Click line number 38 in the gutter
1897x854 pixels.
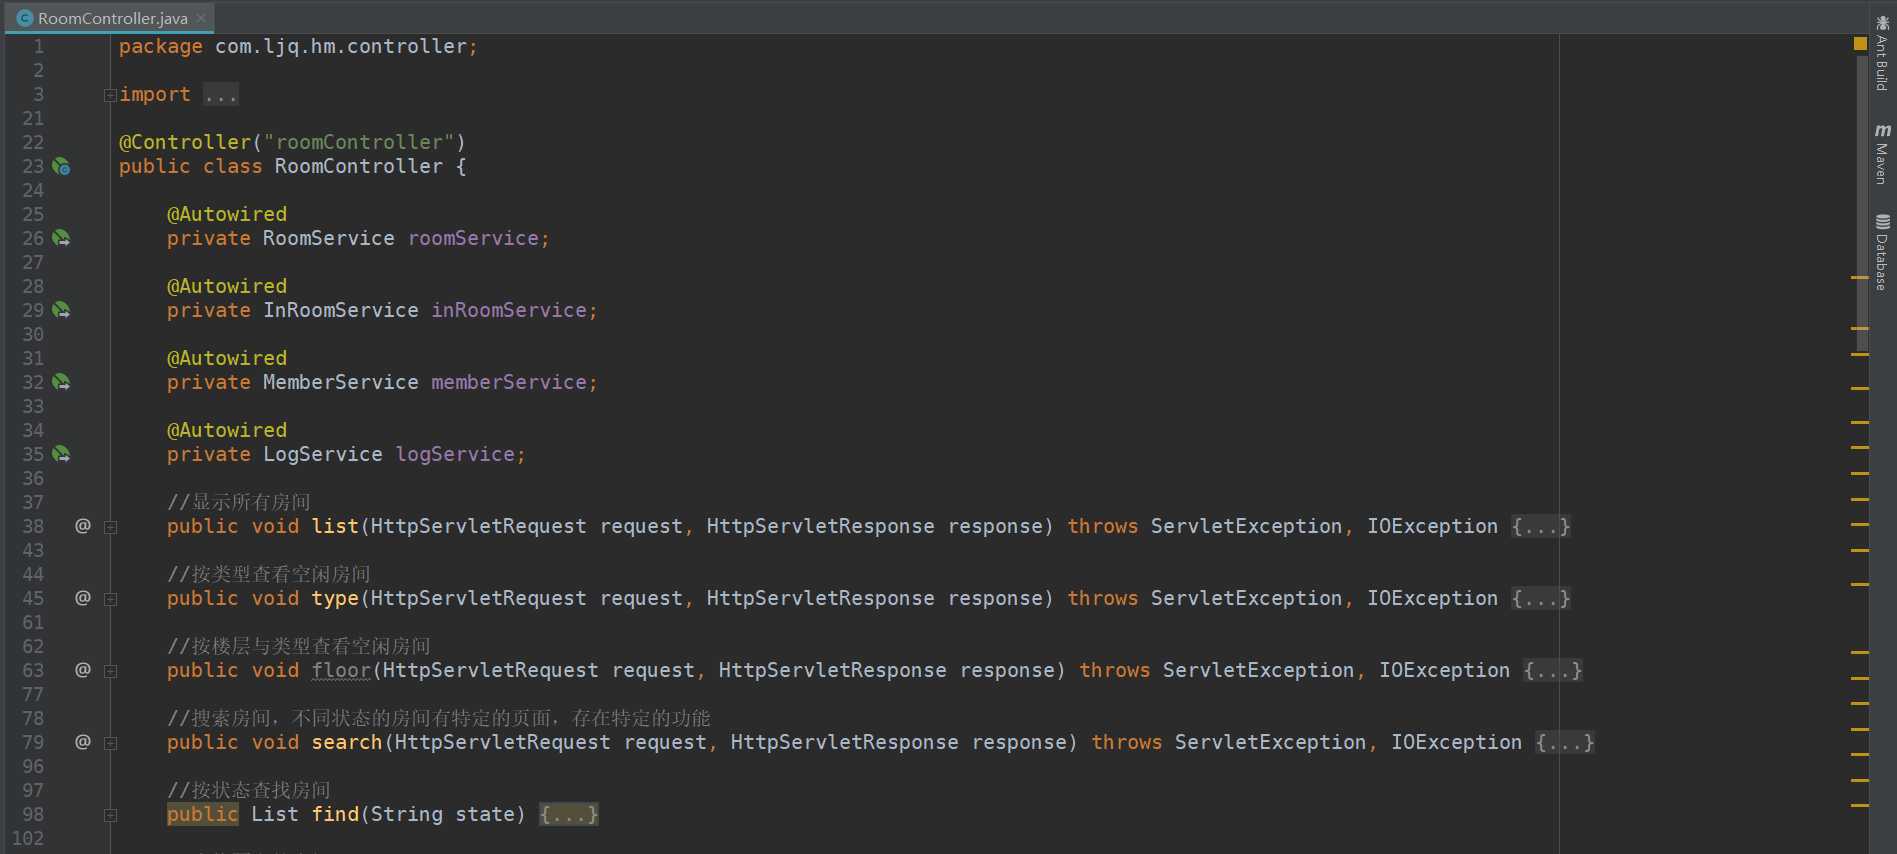33,526
